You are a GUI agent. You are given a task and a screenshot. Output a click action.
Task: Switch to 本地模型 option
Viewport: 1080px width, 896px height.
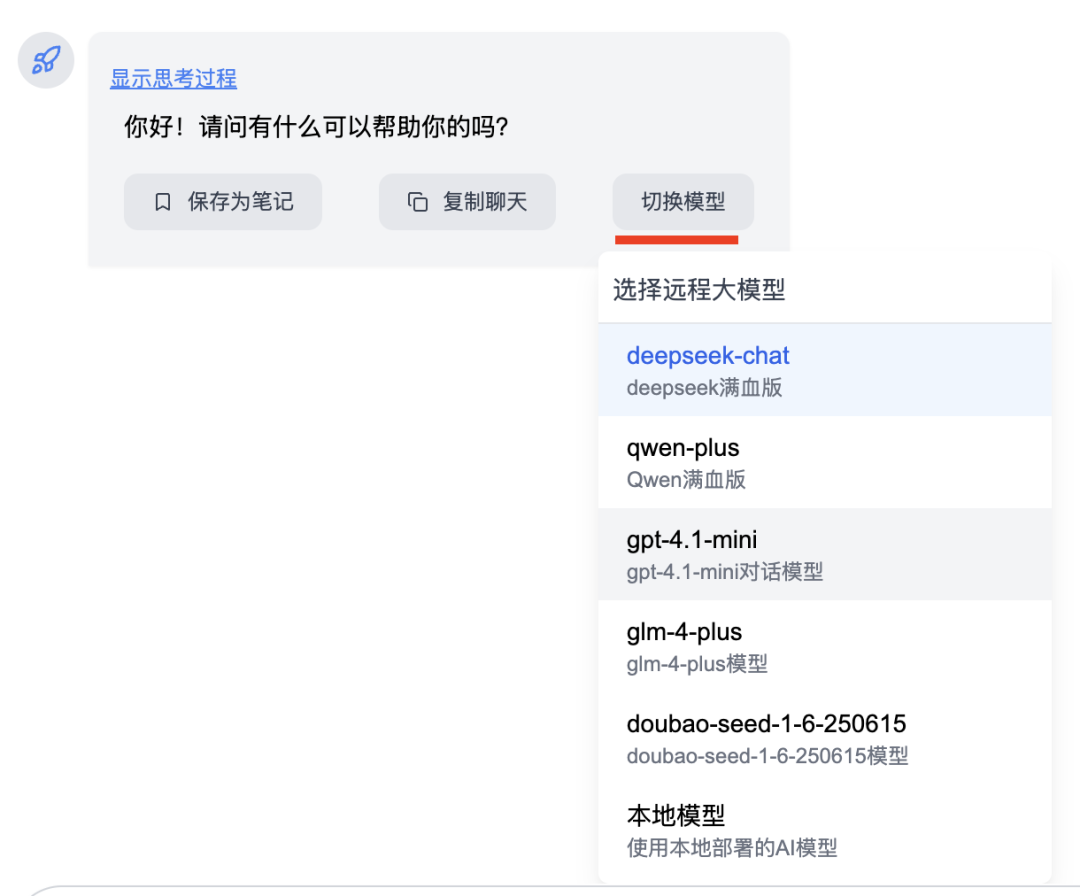pos(825,831)
